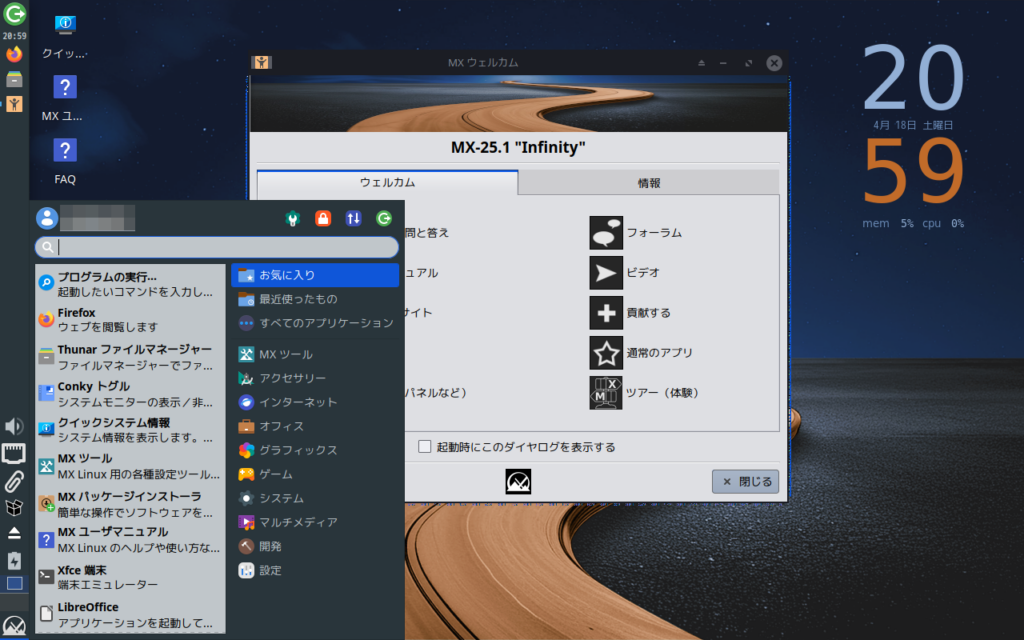Open the 設定 category in the menu
1024x640 pixels.
pyautogui.click(x=270, y=570)
